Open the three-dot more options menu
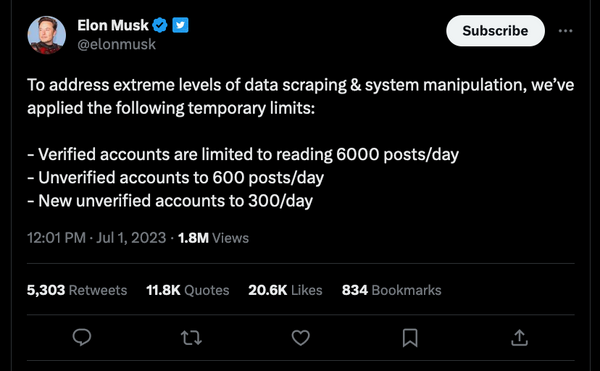 (565, 31)
